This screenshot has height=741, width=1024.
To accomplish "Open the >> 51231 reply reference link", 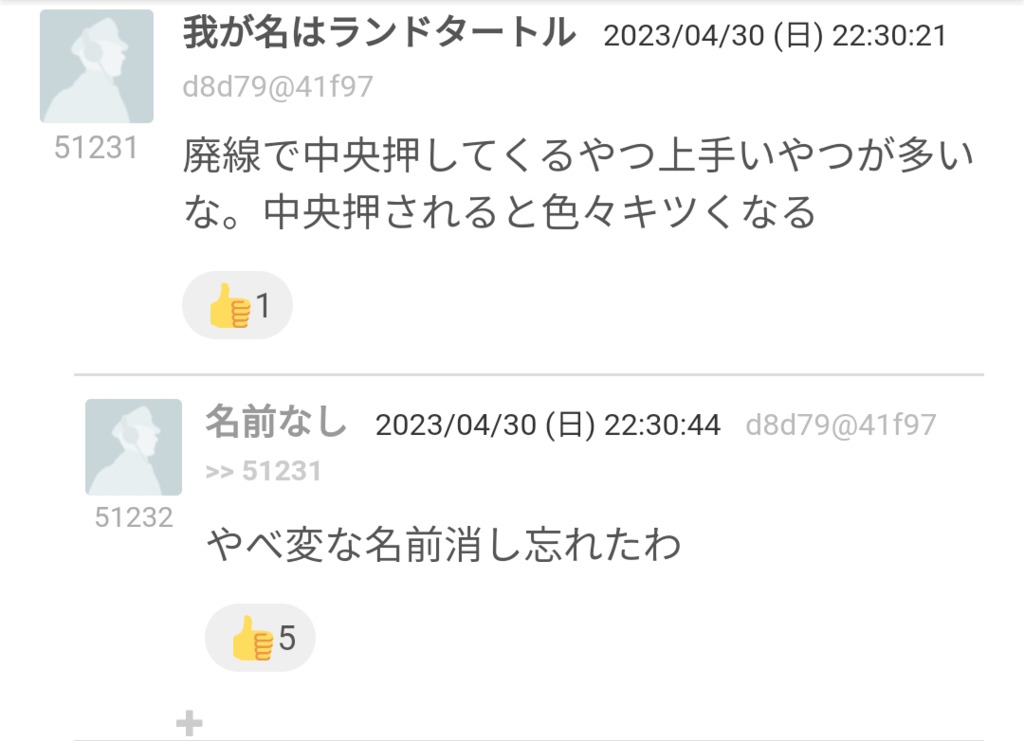I will tap(263, 471).
